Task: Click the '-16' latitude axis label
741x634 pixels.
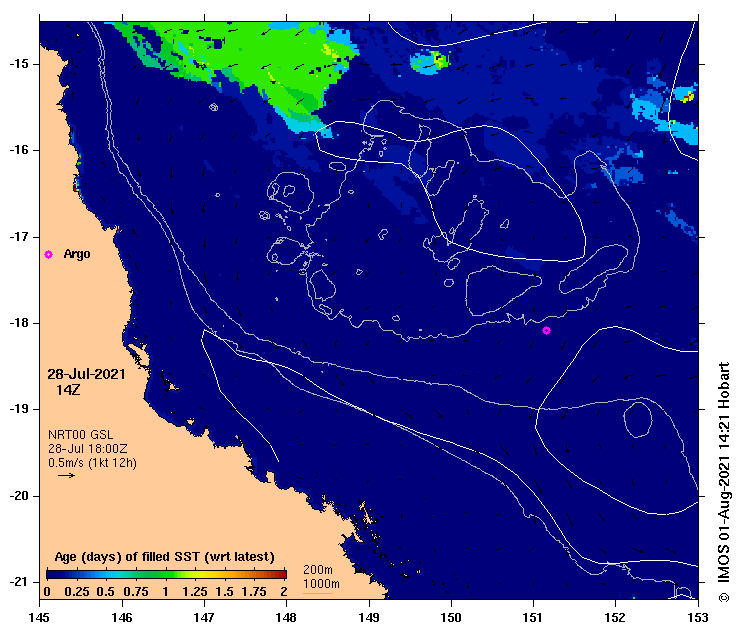Action: pyautogui.click(x=19, y=150)
